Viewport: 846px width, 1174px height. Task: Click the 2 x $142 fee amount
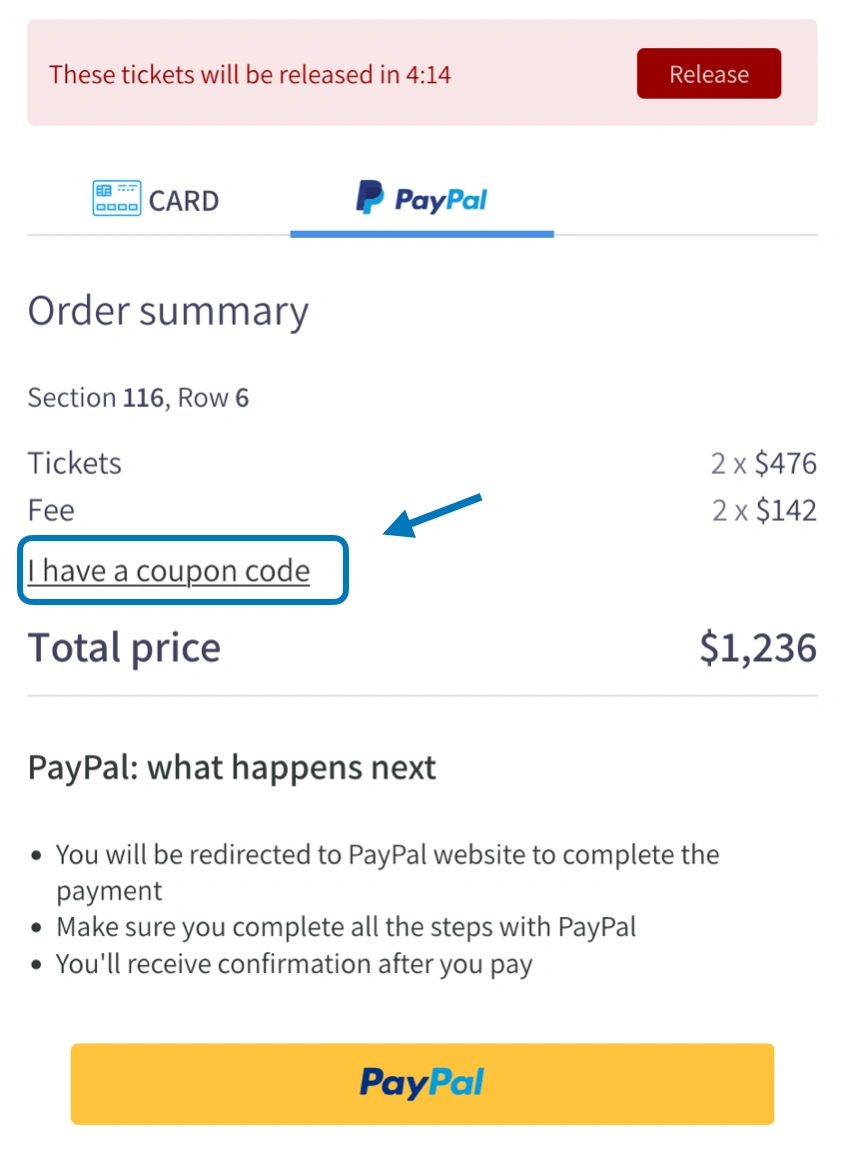point(763,511)
